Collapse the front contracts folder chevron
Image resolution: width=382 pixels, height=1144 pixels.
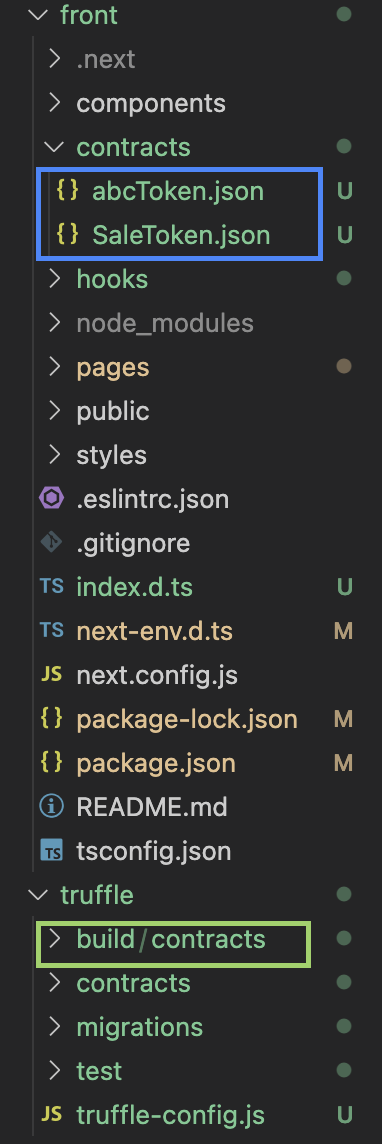tap(54, 147)
